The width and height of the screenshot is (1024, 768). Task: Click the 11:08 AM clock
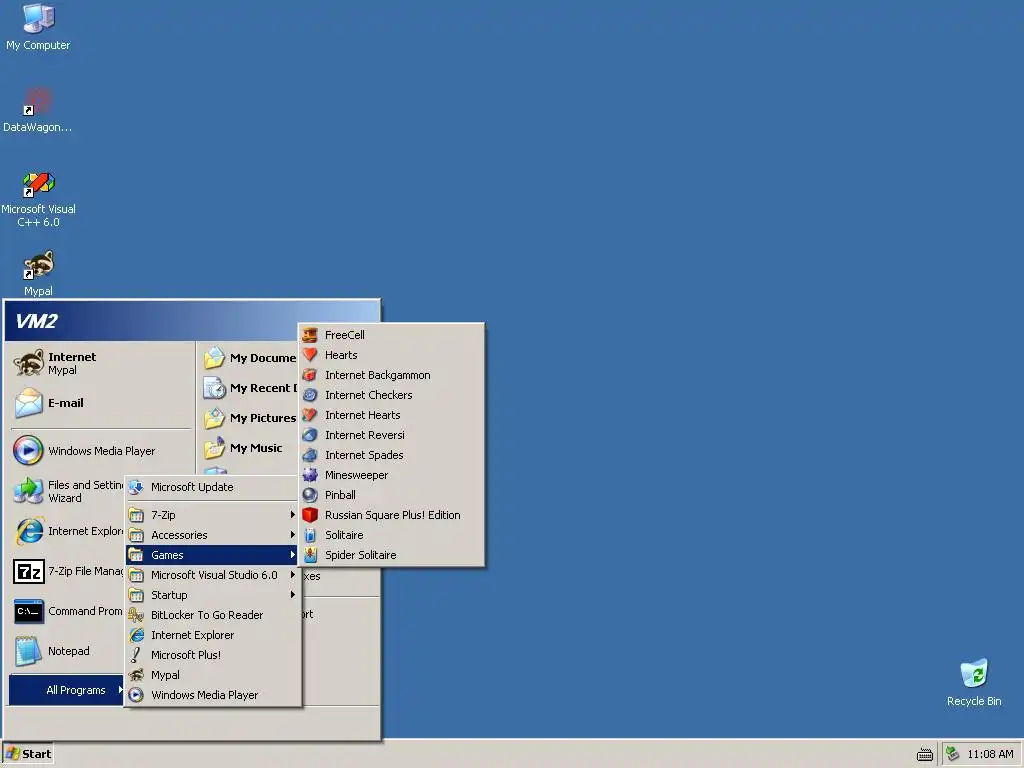coord(990,754)
